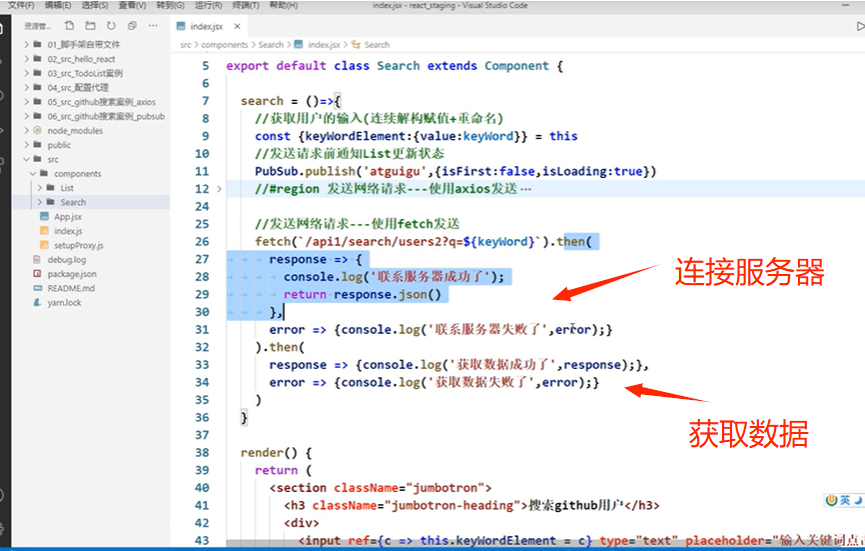Click 'PubSub' on line 11
Image resolution: width=865 pixels, height=551 pixels.
[276, 172]
